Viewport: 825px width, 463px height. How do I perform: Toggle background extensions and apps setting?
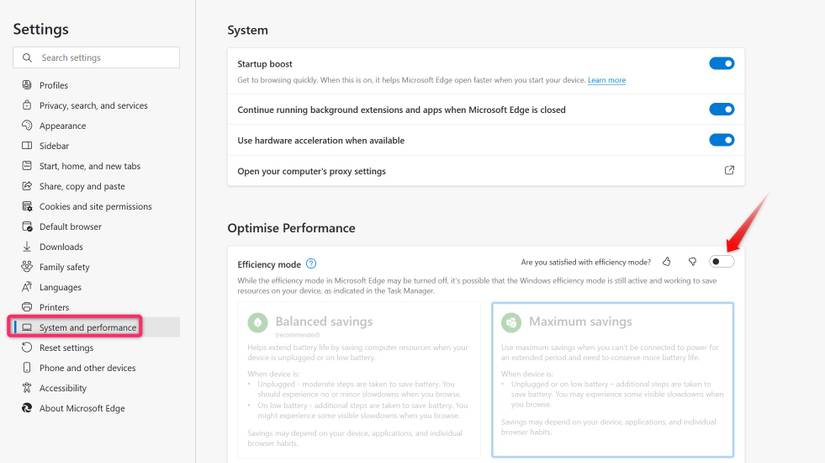[721, 109]
